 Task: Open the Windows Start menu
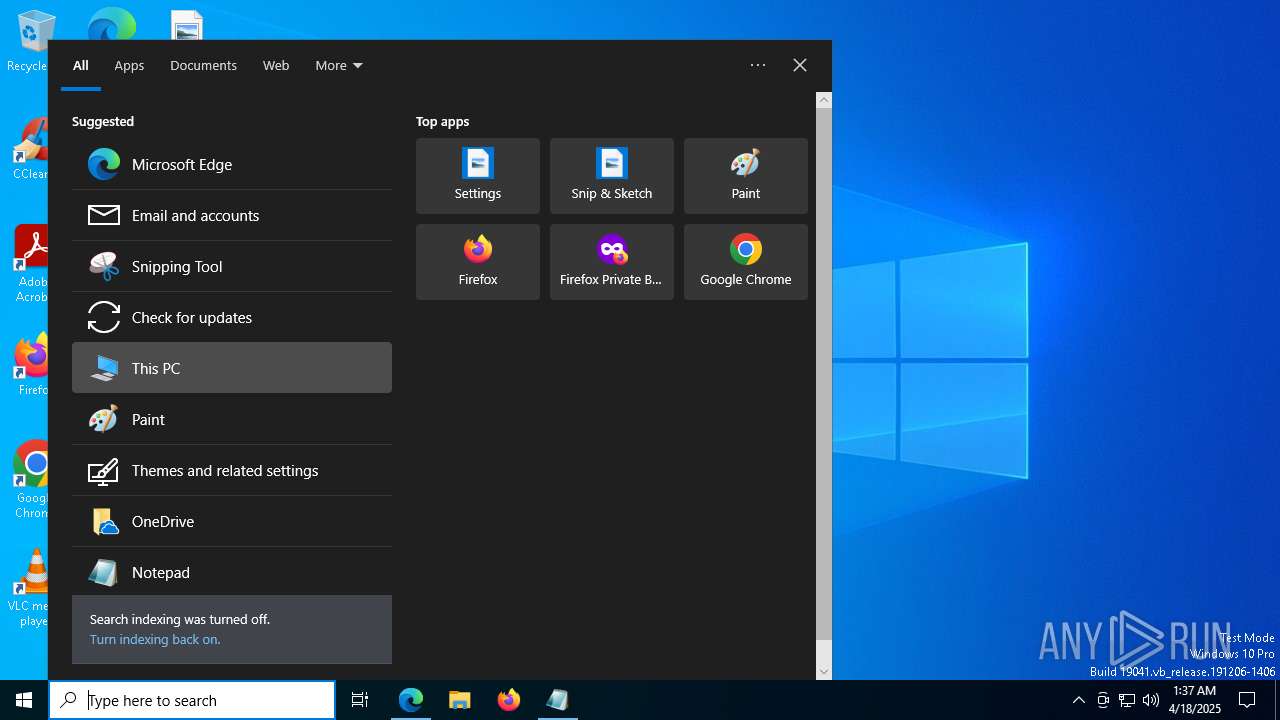(24, 700)
